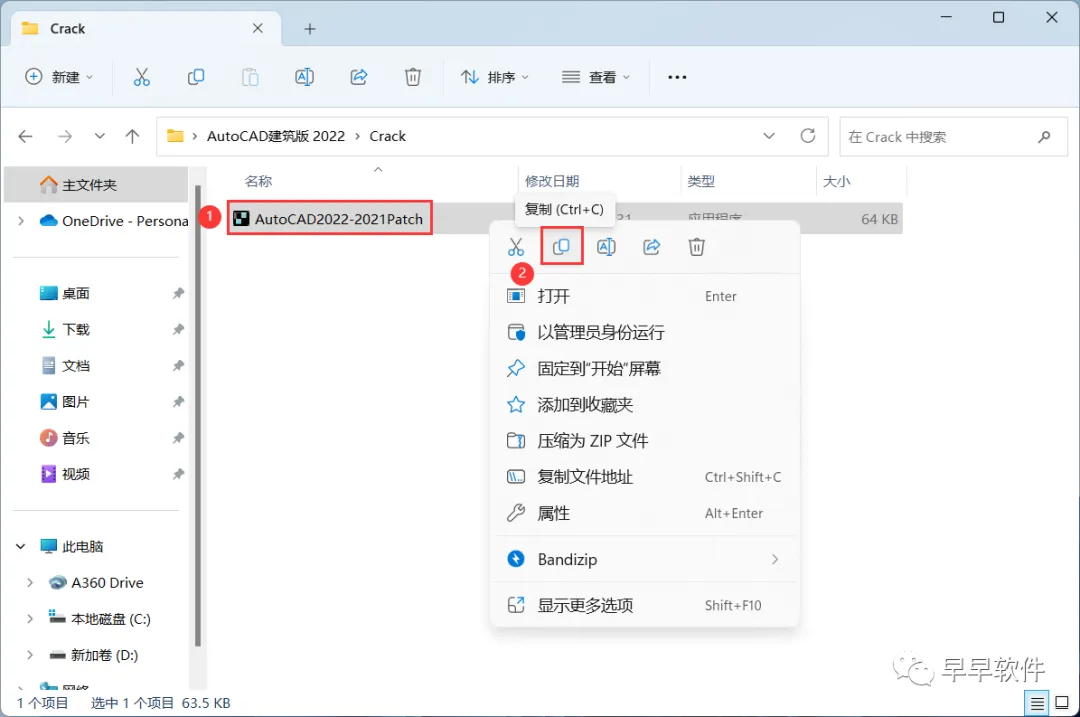
Task: Expand the A360 Drive tree node
Action: point(30,583)
